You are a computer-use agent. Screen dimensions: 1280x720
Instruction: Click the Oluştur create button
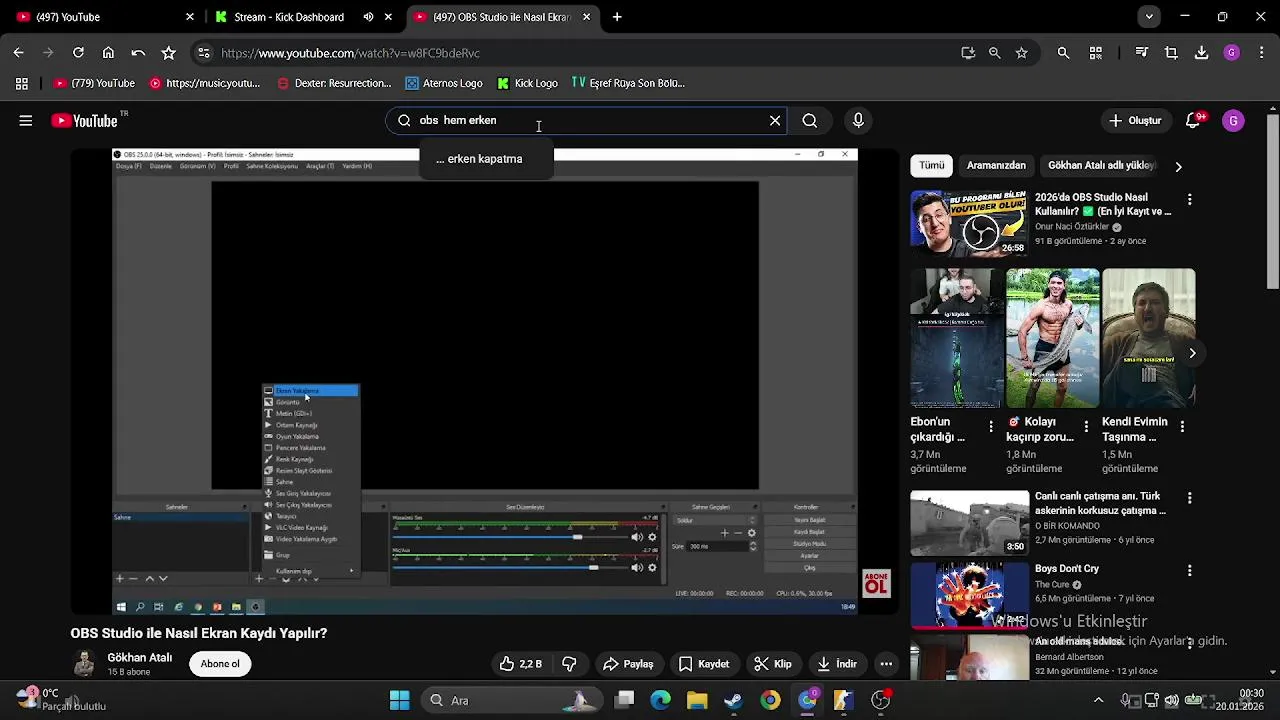pos(1135,120)
